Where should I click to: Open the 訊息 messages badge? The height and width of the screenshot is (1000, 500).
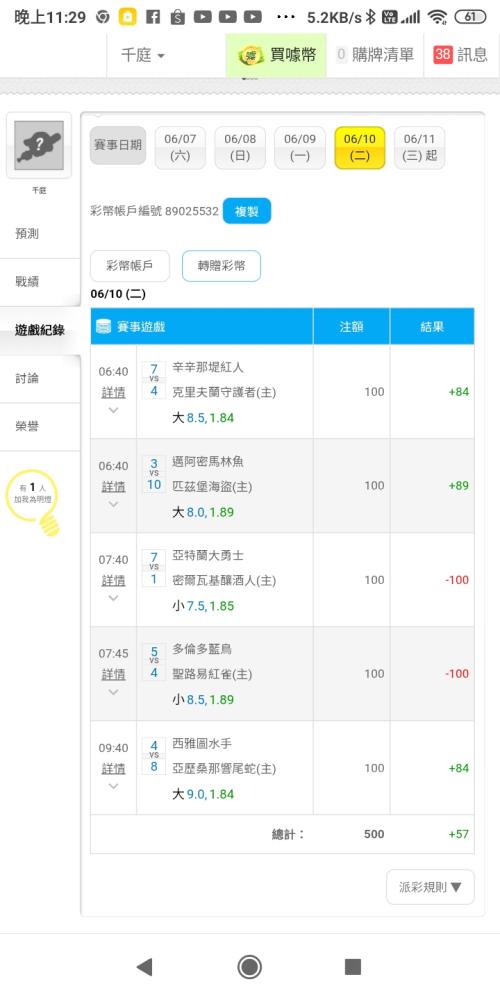[443, 55]
